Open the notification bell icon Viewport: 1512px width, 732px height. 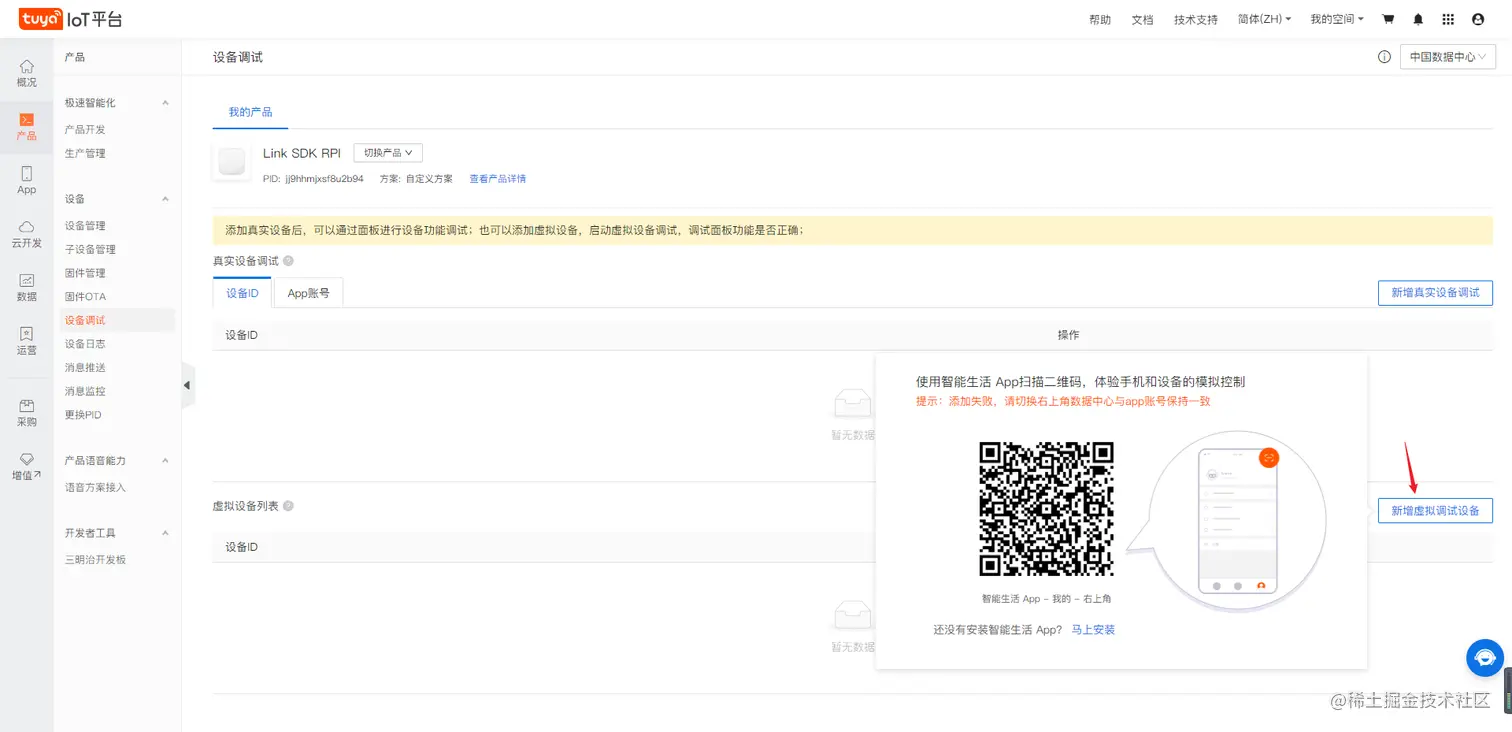tap(1418, 19)
